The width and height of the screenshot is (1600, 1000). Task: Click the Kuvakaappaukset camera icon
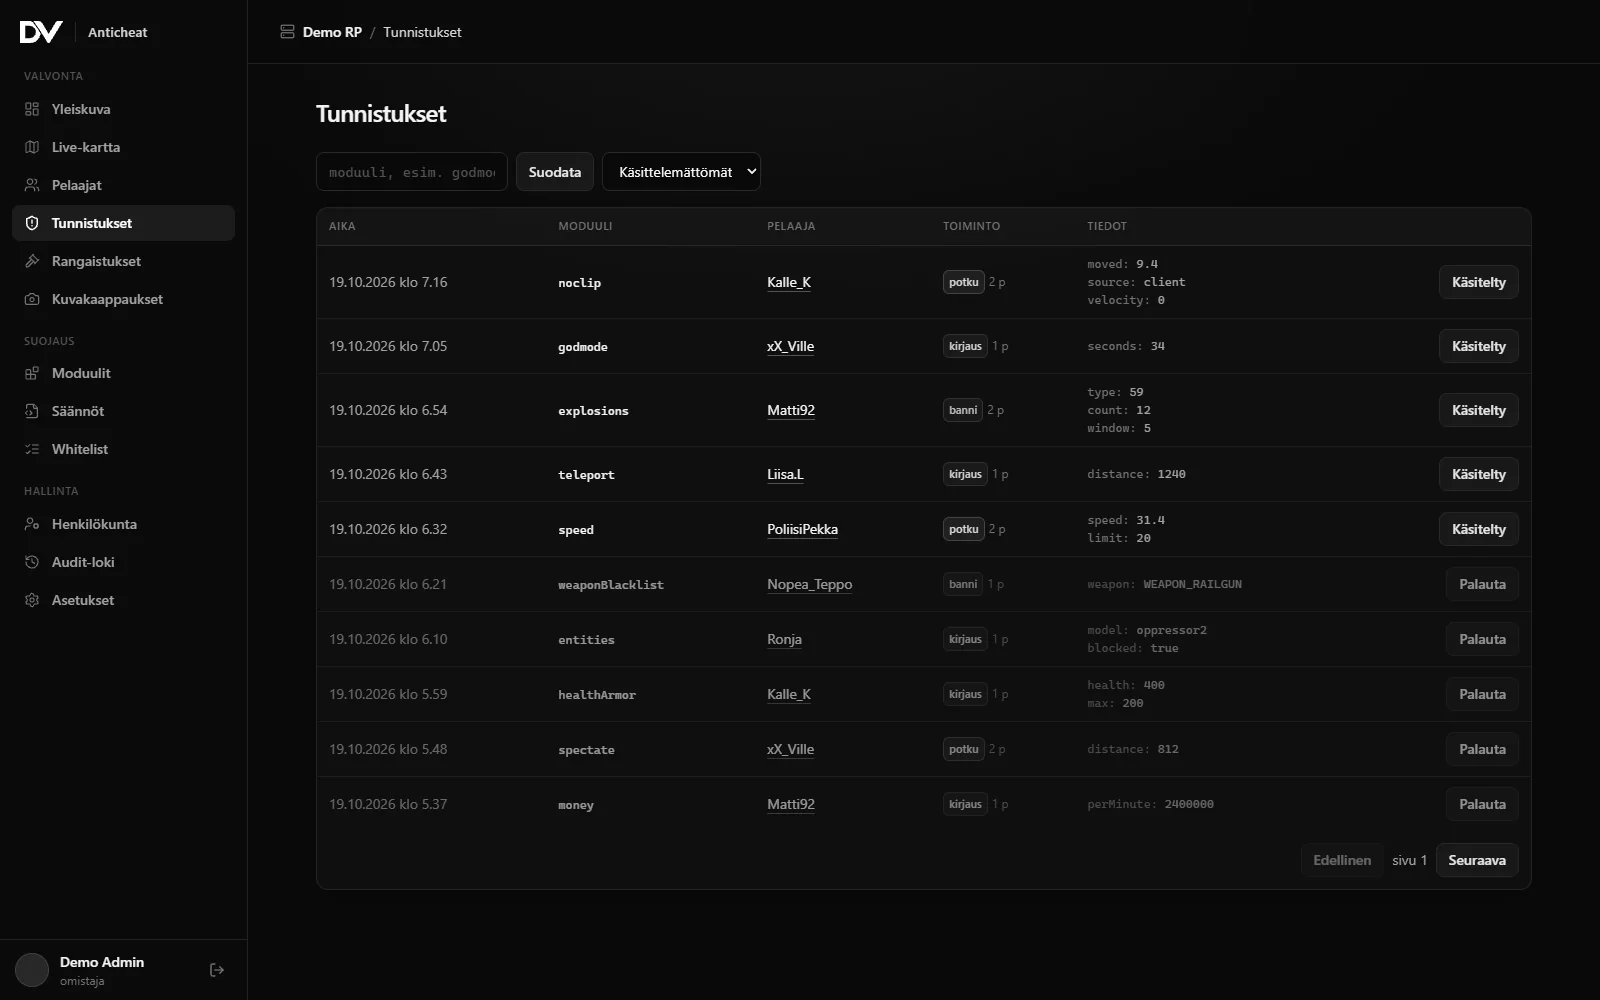(x=32, y=299)
